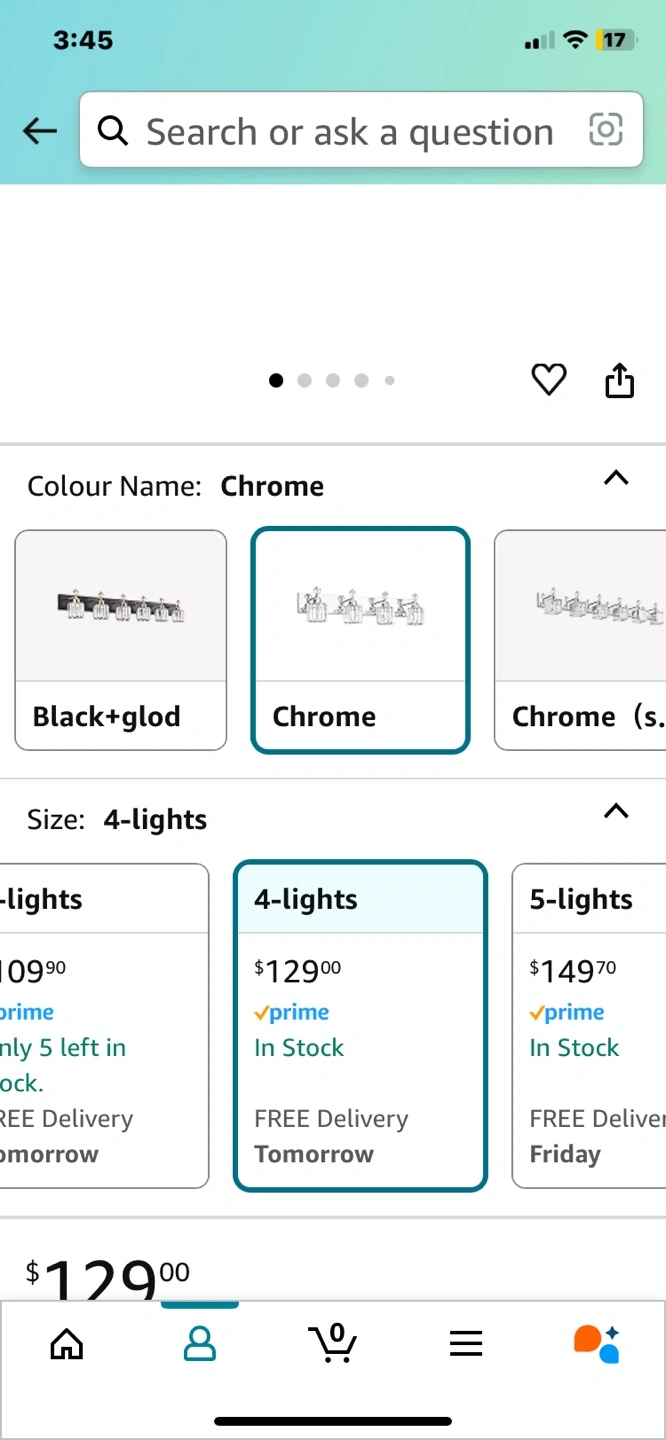
Task: Go to Home tab
Action: pos(67,1344)
